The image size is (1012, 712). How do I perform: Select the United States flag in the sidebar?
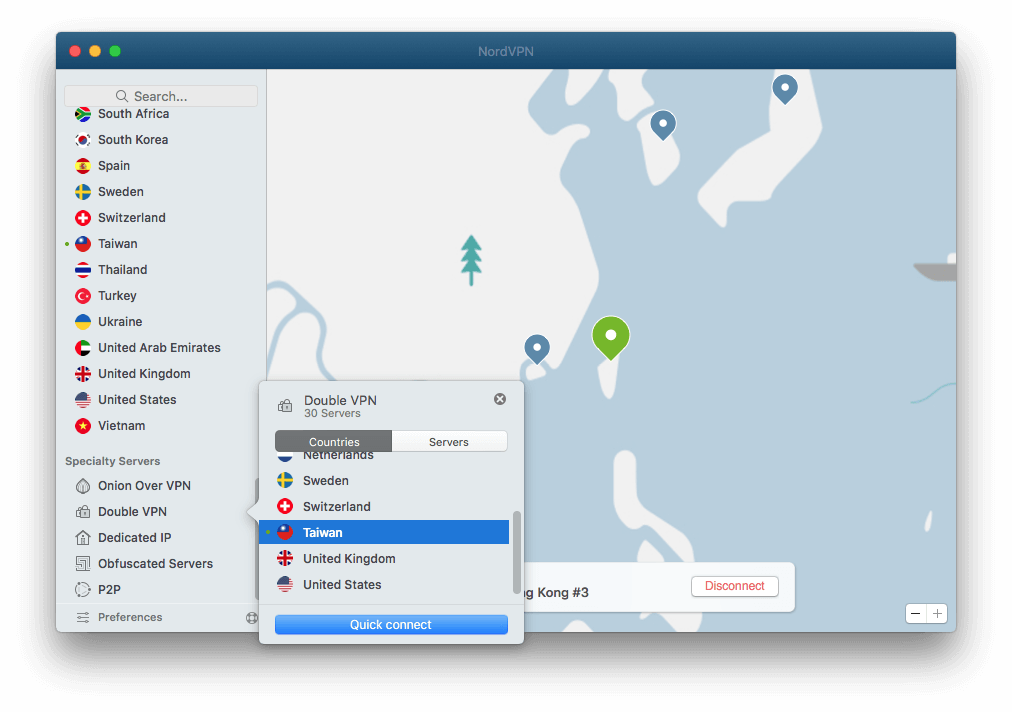[83, 400]
